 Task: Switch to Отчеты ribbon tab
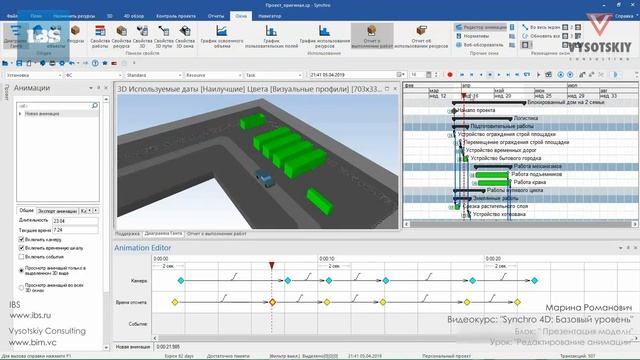pyautogui.click(x=216, y=16)
